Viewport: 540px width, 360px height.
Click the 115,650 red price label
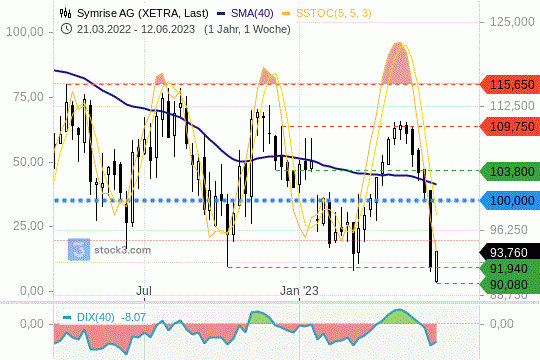click(511, 84)
